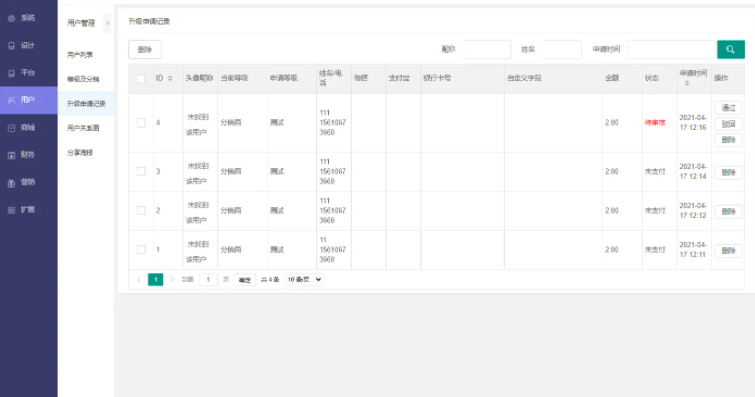Click the 支付宝 column header
This screenshot has width=755, height=397.
coord(399,78)
